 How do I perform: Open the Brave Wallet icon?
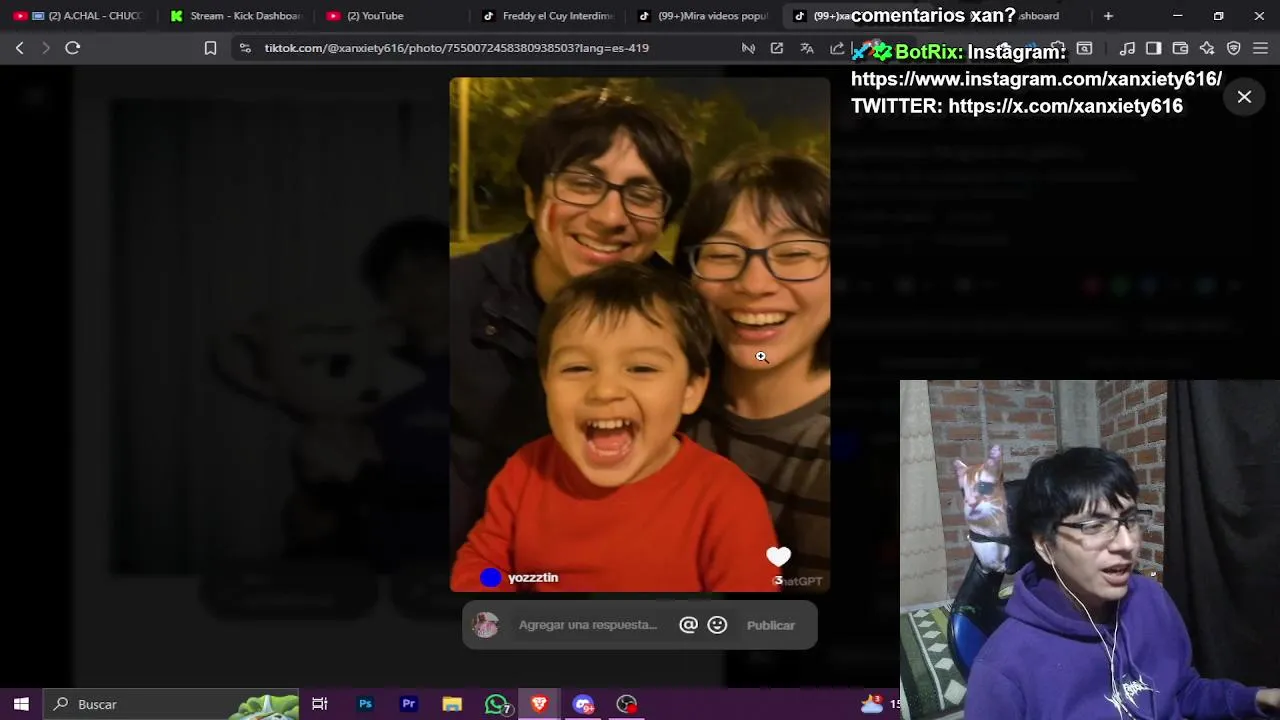[x=1180, y=48]
